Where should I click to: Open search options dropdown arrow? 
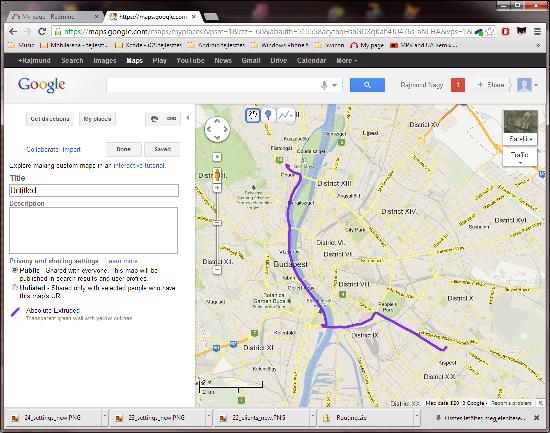pyautogui.click(x=335, y=85)
